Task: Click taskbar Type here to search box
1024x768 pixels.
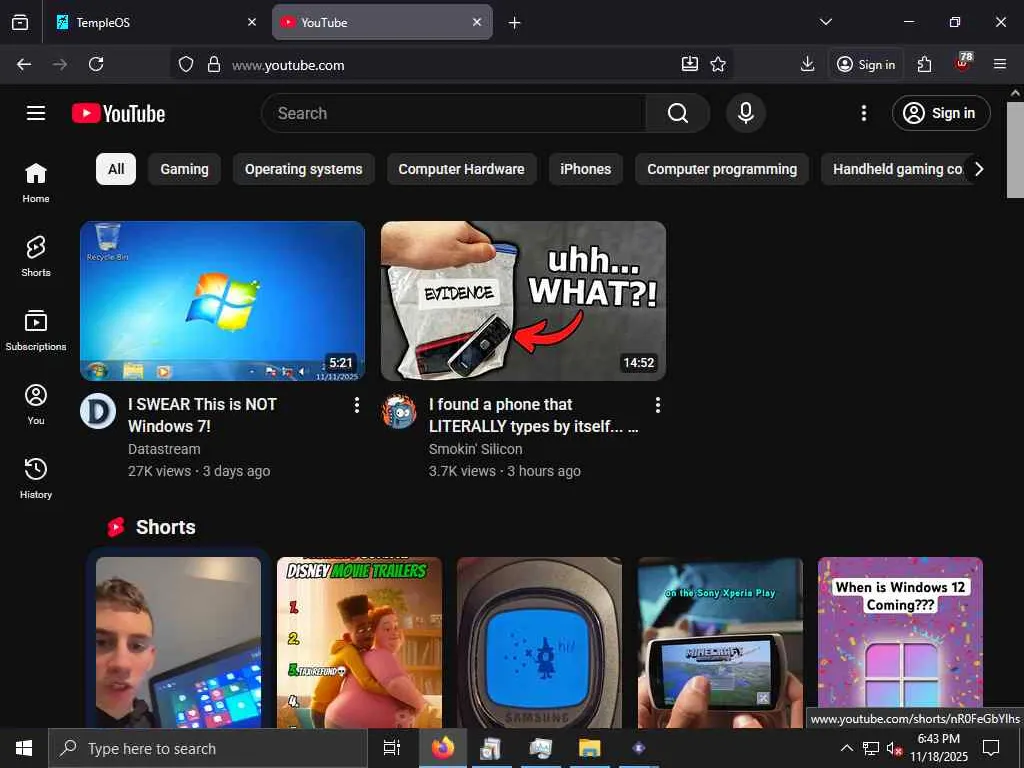Action: (208, 748)
